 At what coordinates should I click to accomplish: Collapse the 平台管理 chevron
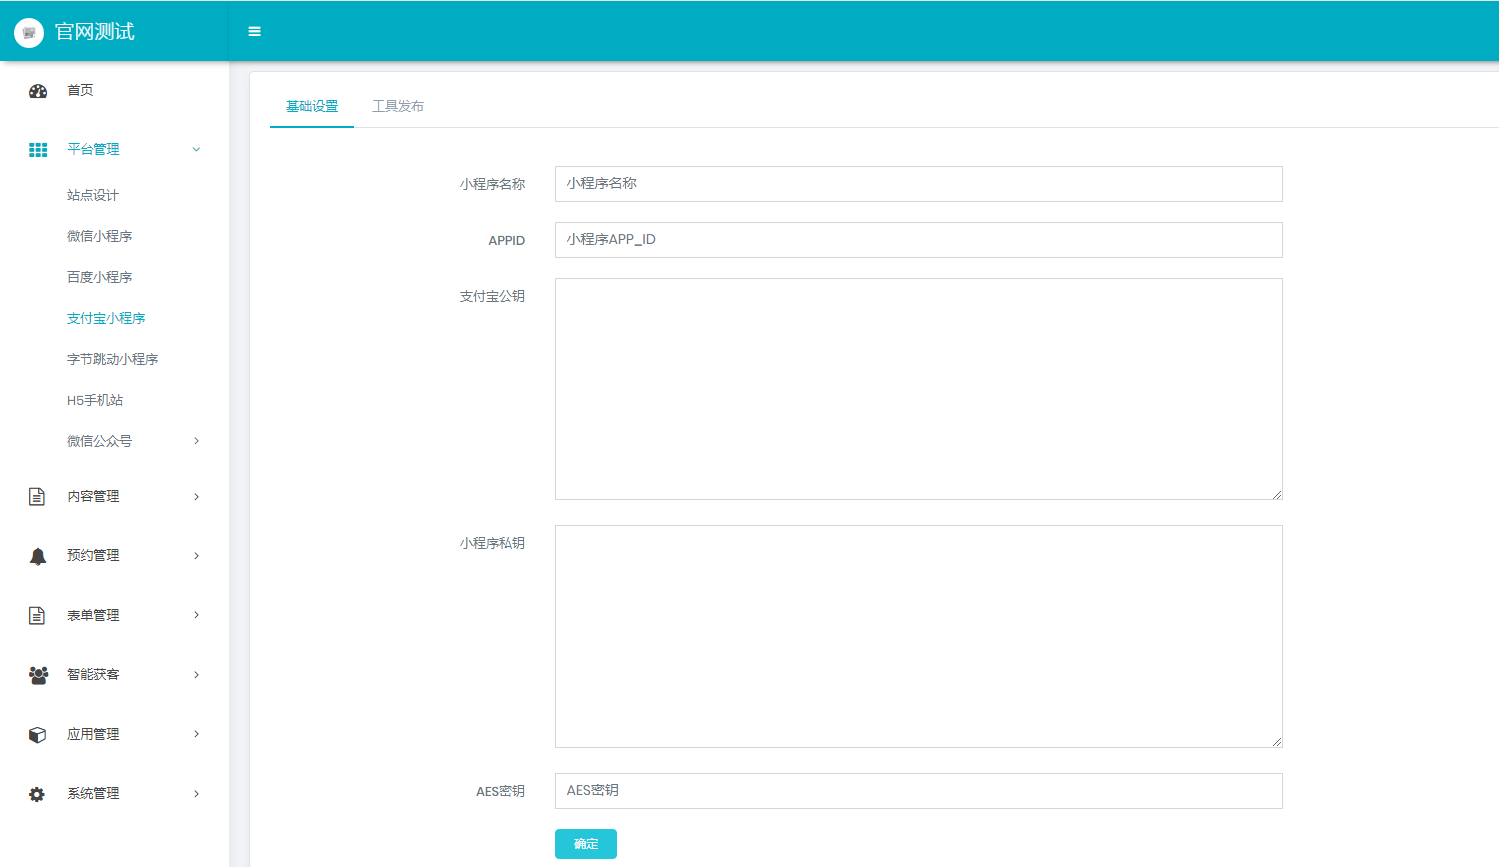(x=196, y=150)
